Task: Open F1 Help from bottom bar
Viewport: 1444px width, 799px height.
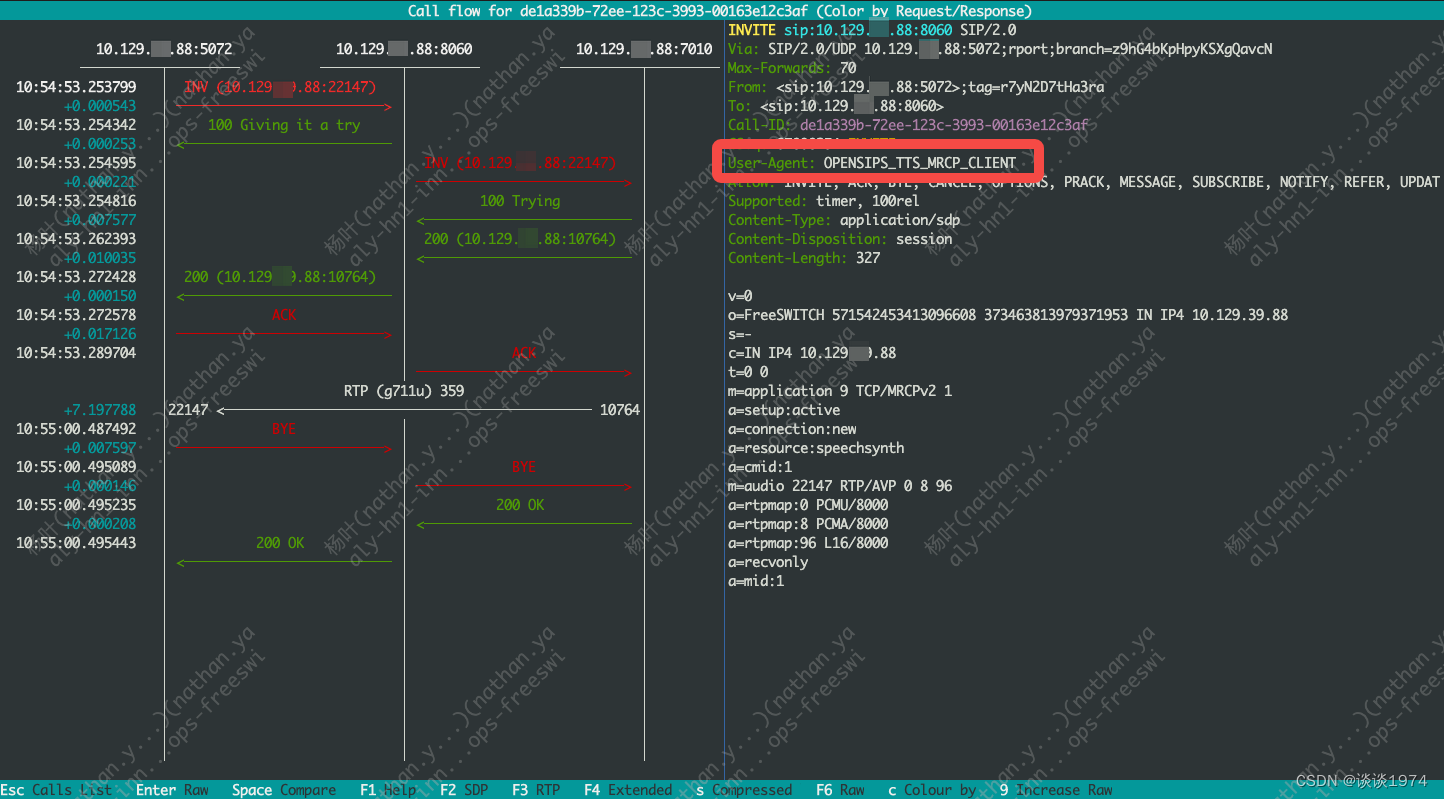Action: [388, 790]
